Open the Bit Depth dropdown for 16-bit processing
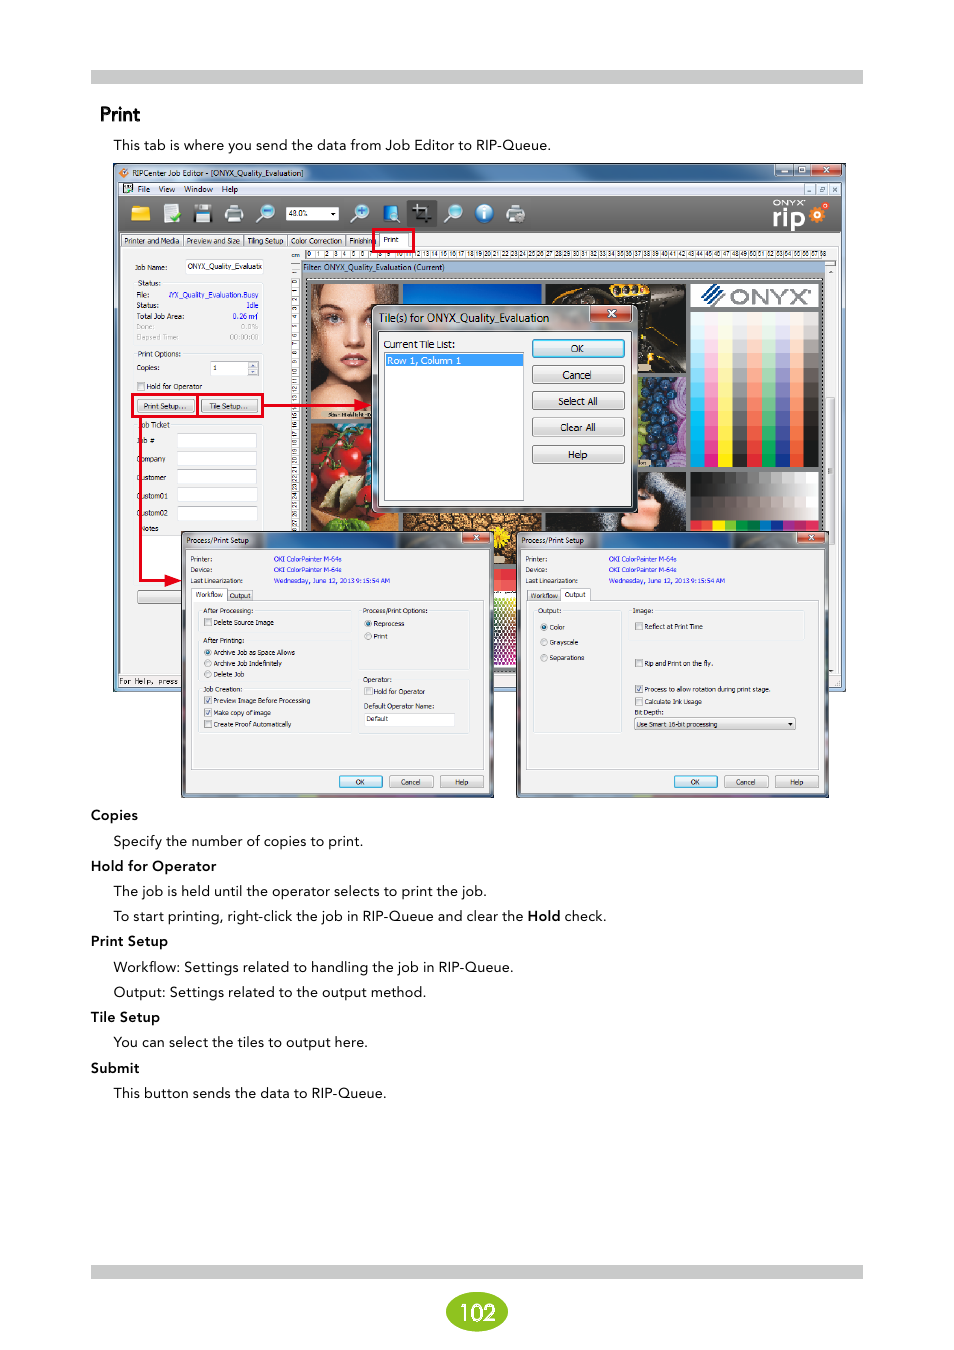Screen dimensions: 954x1350 [715, 724]
